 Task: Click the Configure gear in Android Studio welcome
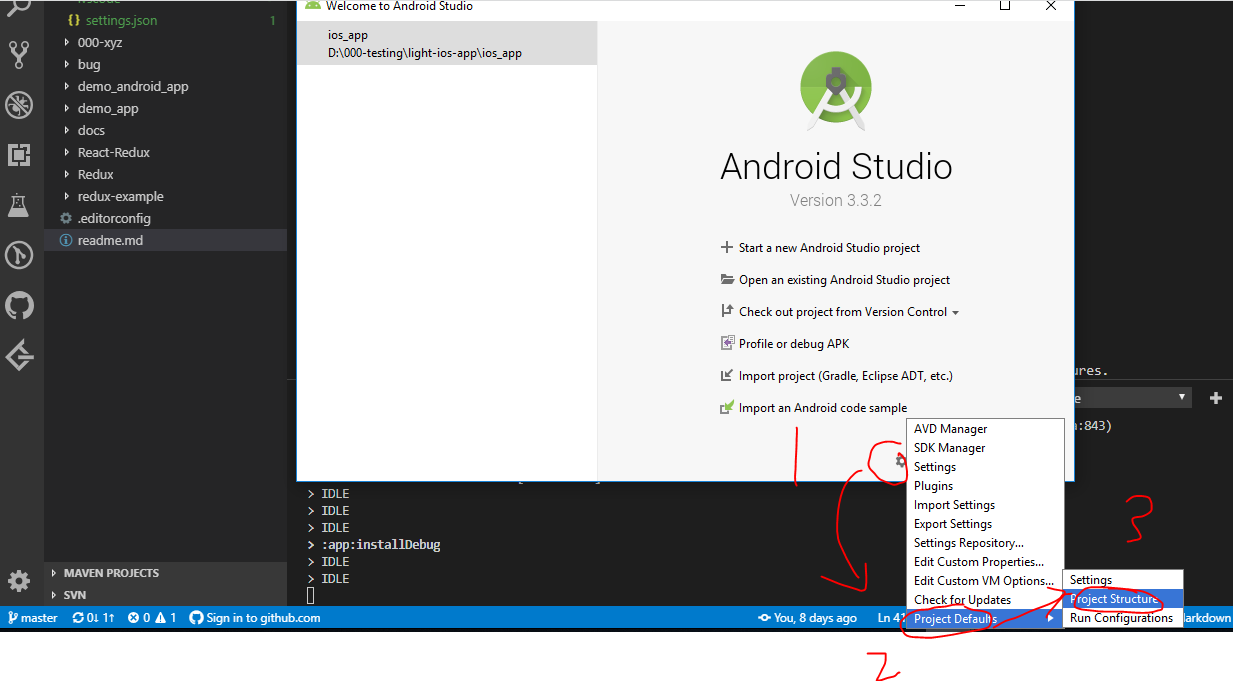coord(900,461)
